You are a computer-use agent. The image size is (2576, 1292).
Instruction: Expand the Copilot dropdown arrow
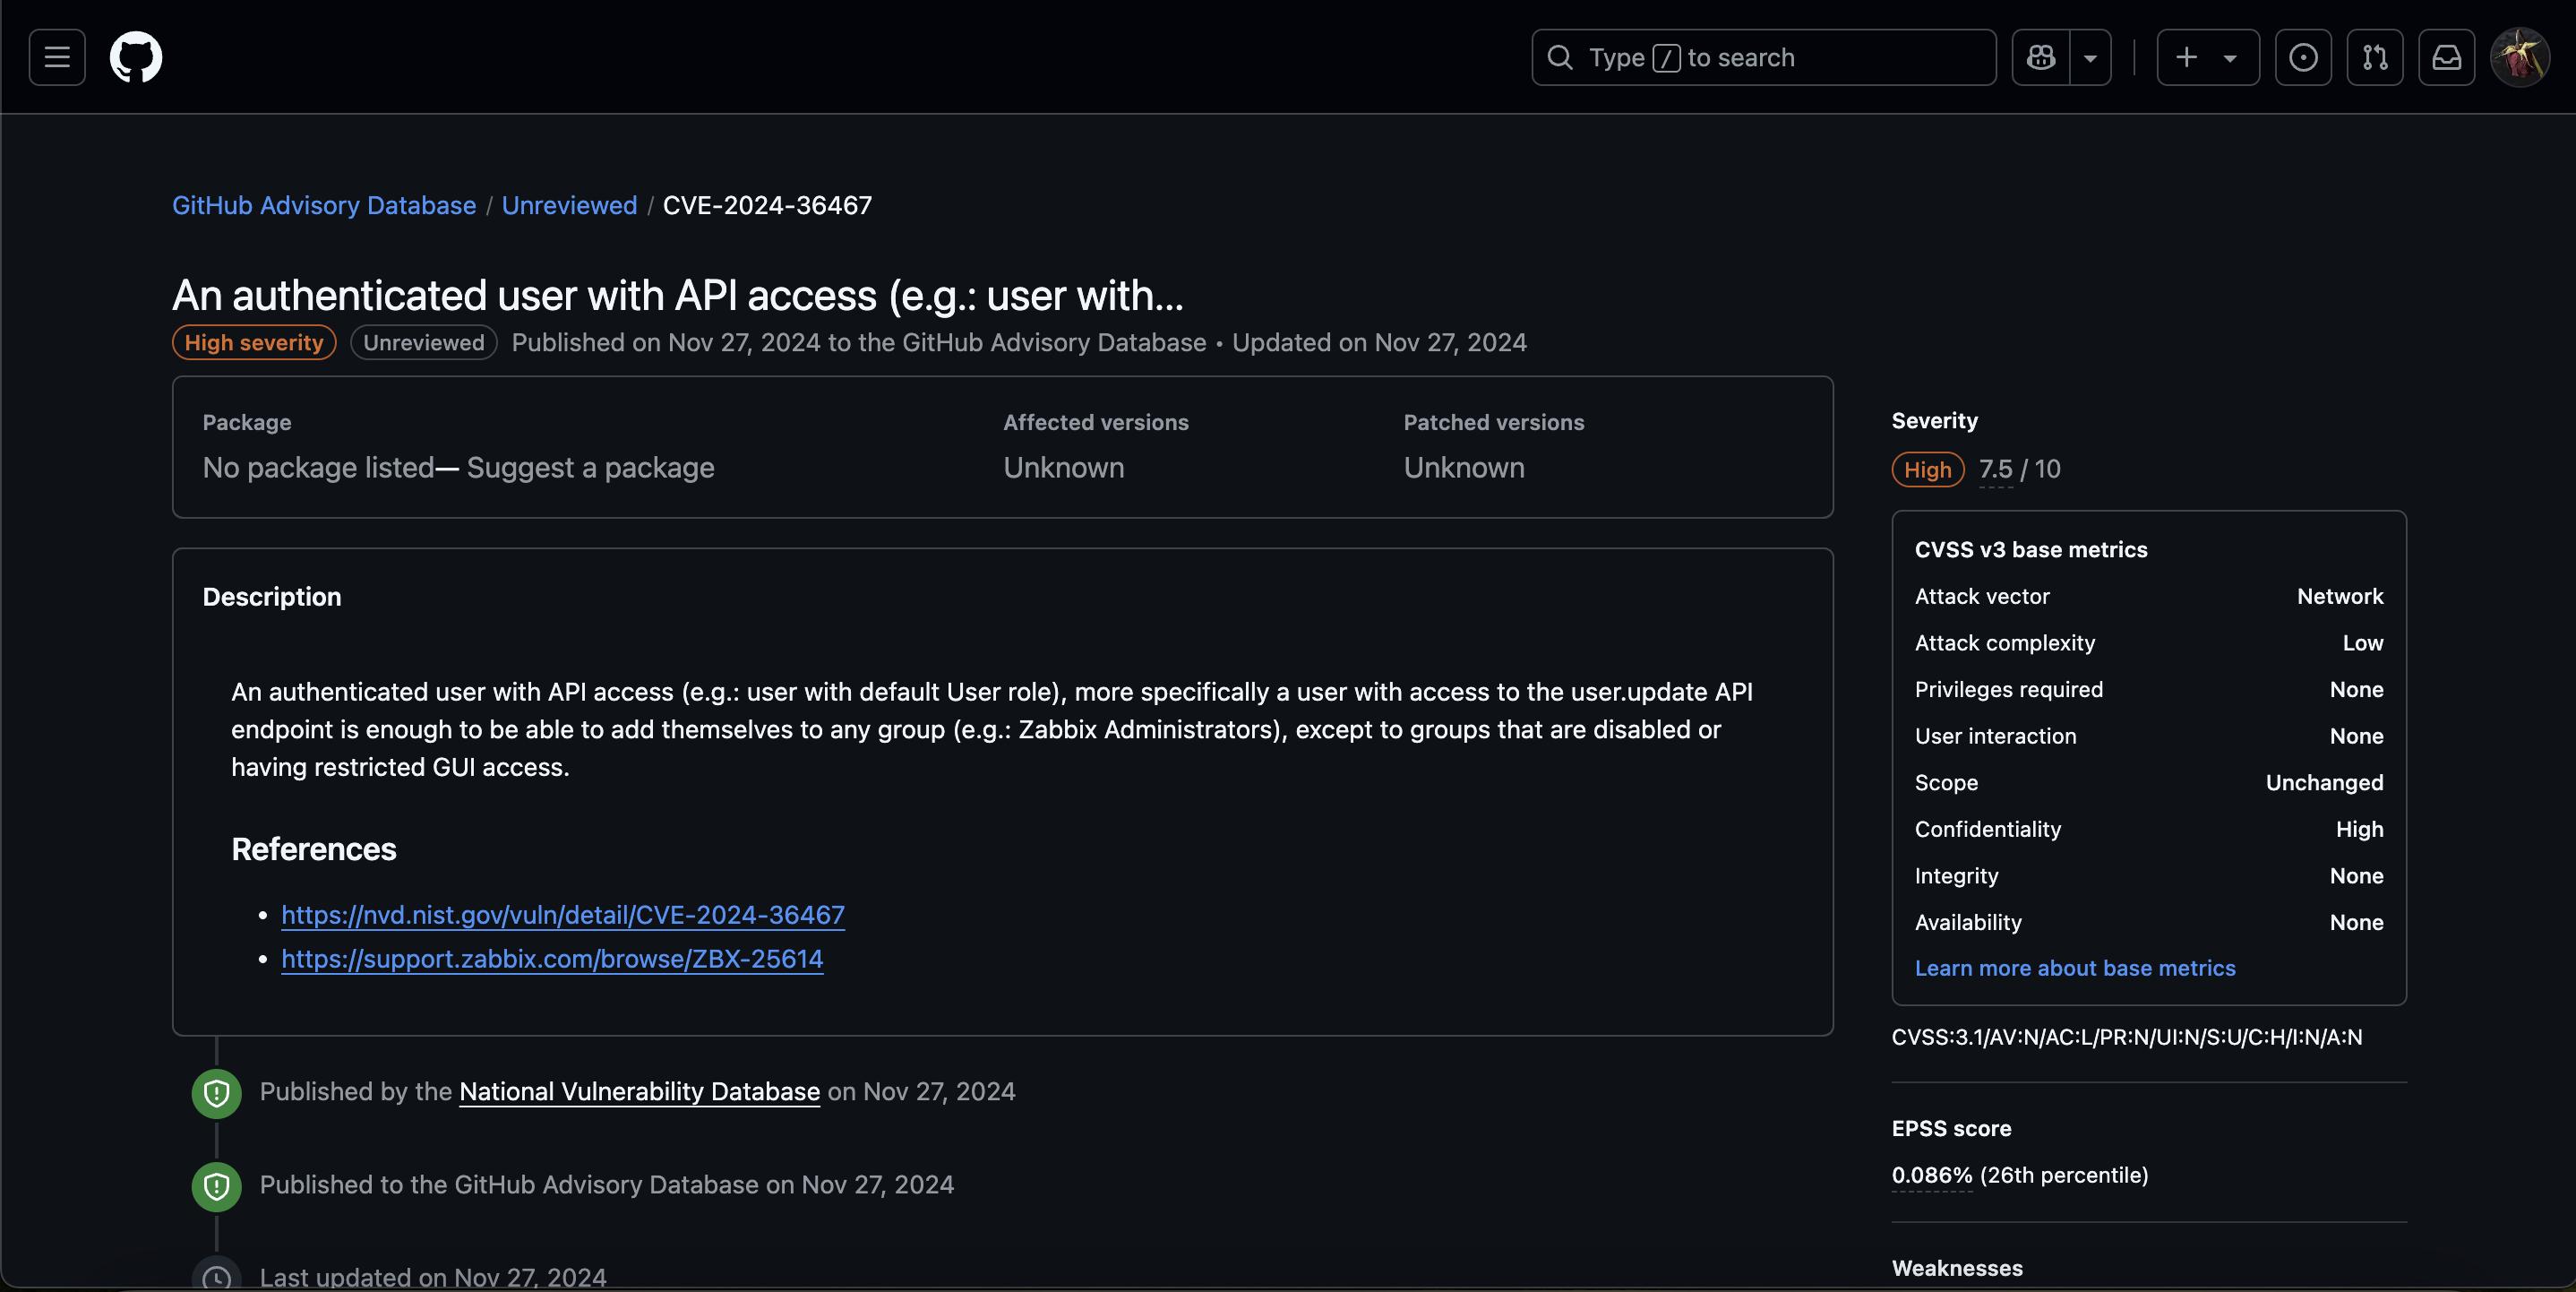(x=2091, y=57)
